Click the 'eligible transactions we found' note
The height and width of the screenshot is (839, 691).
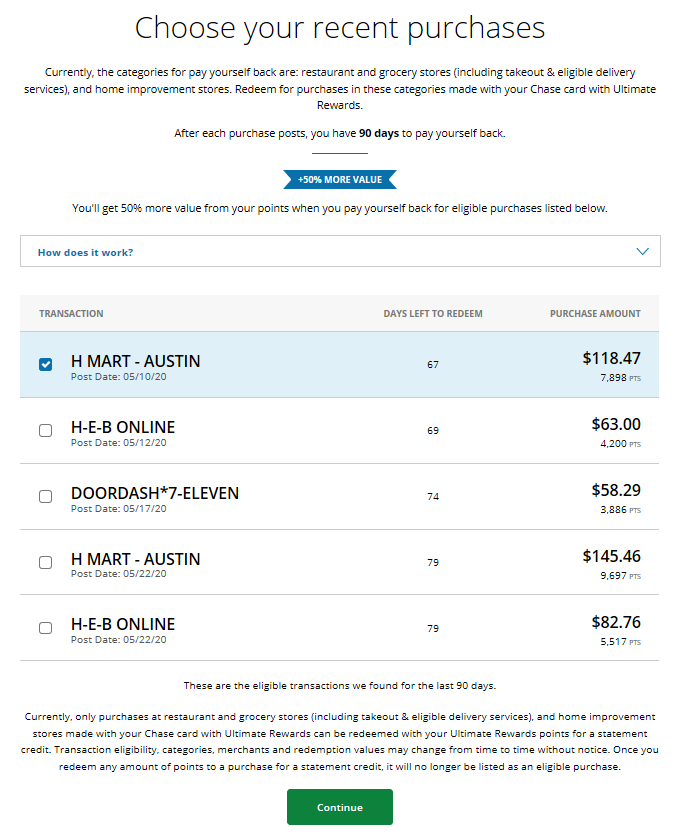[340, 685]
